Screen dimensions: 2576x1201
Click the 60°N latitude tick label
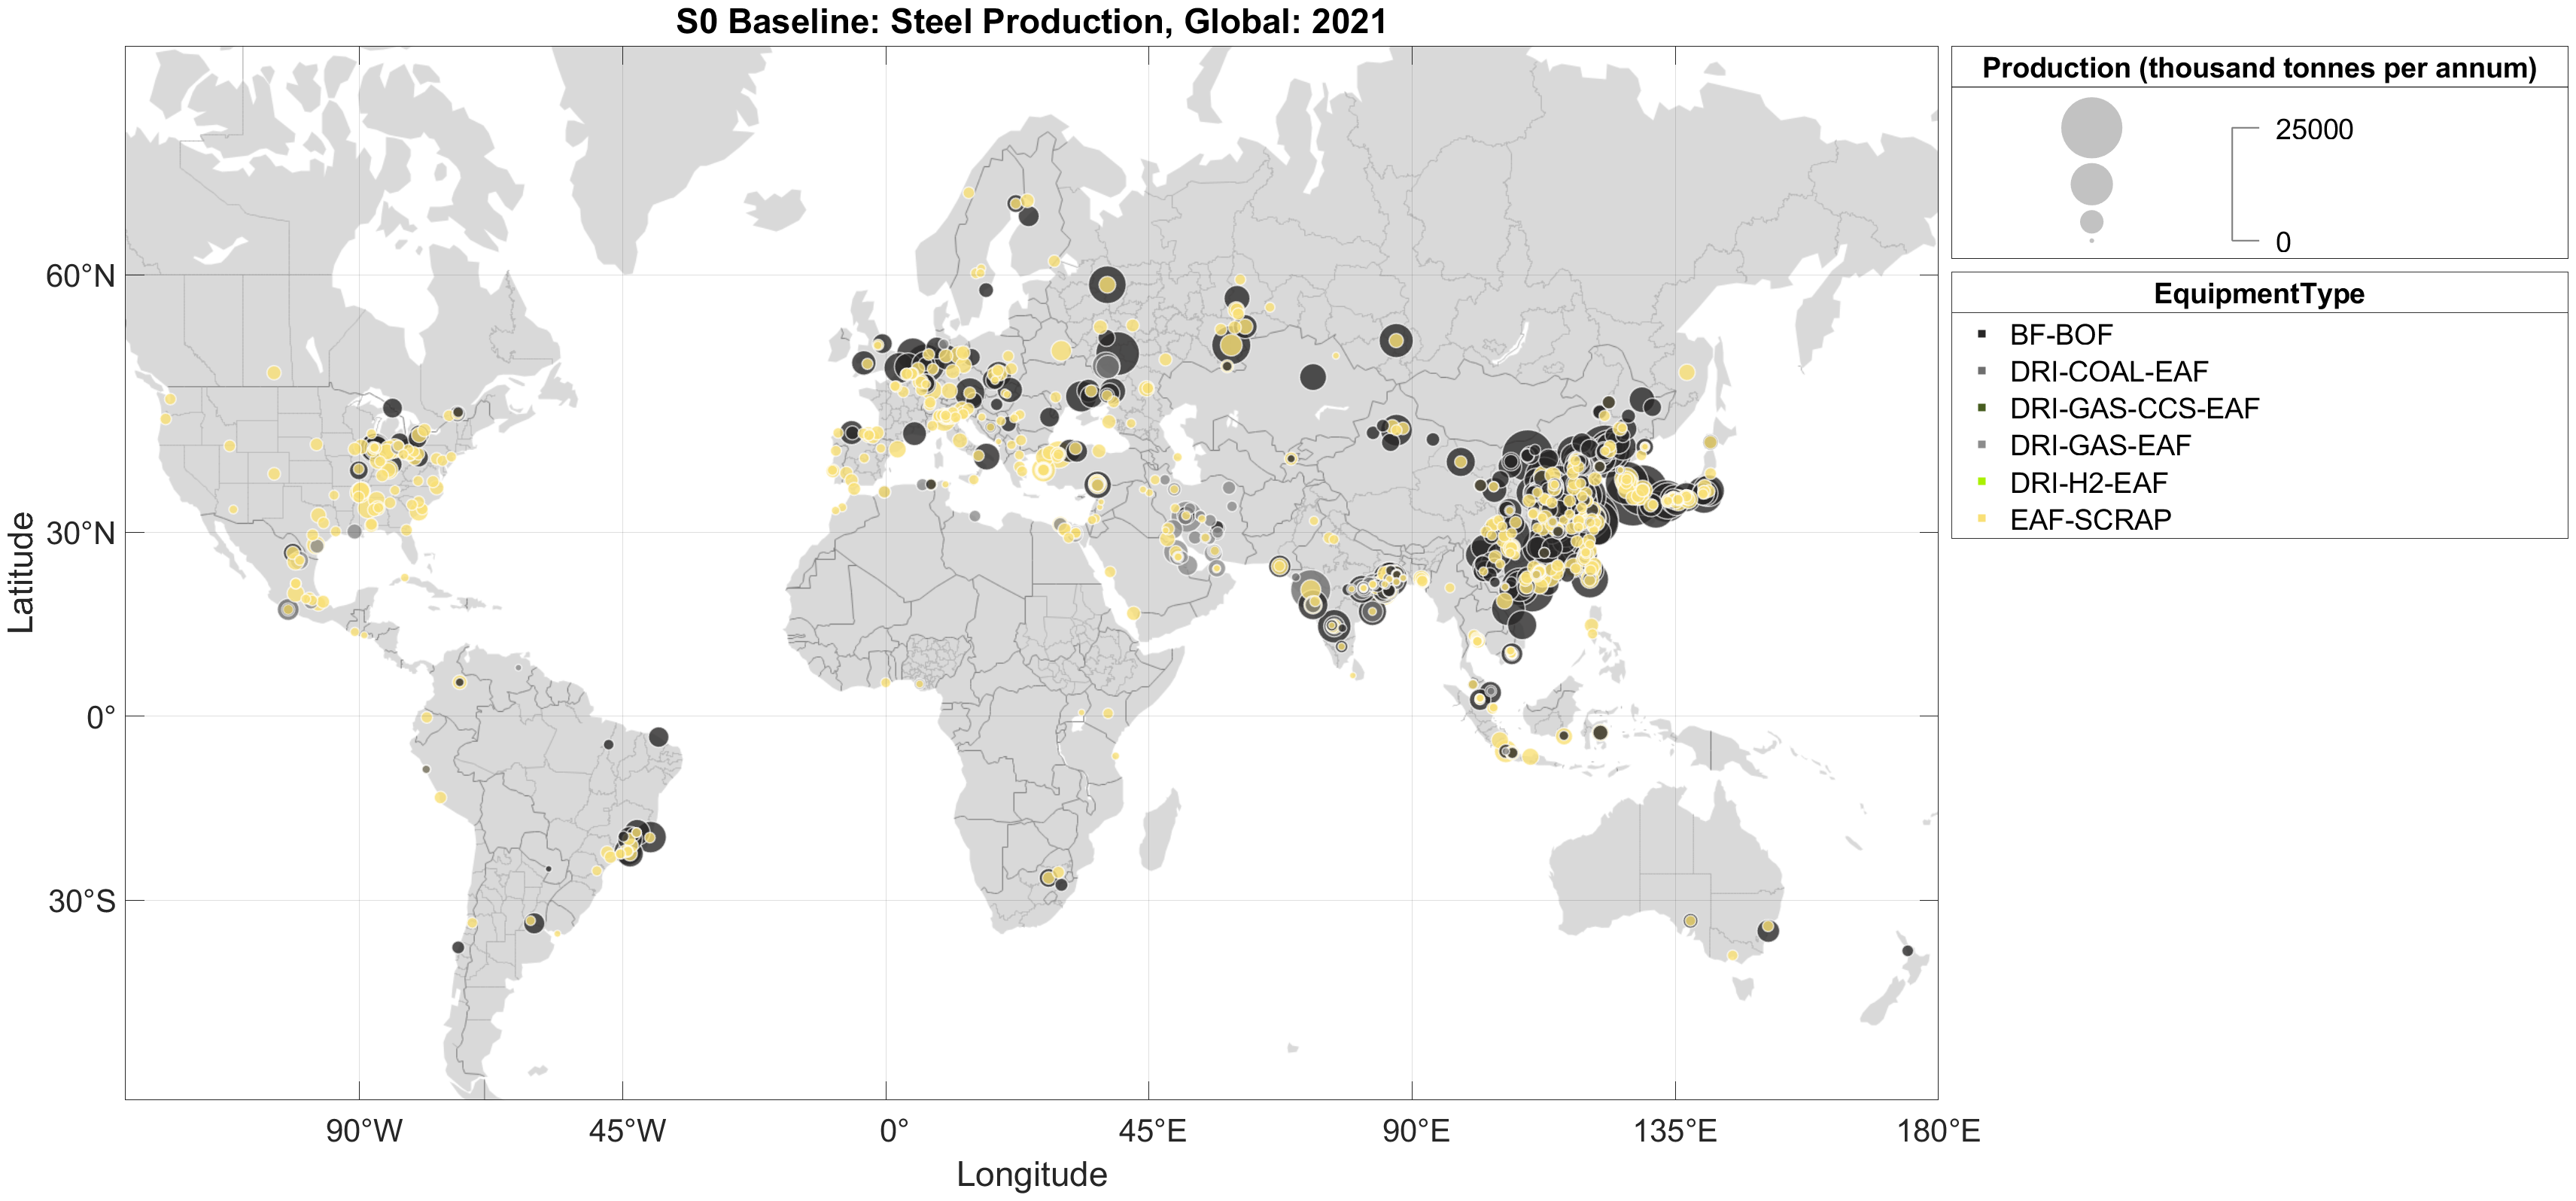tap(80, 276)
